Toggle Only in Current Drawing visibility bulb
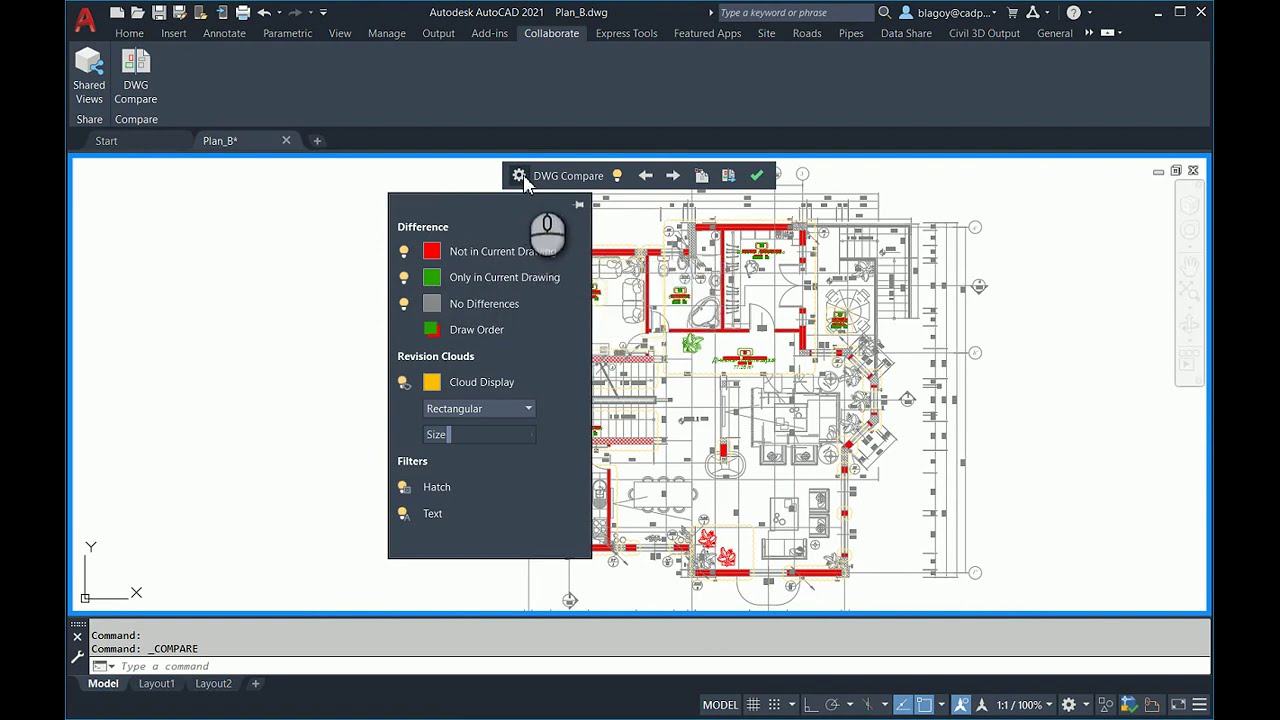Viewport: 1280px width, 720px height. click(404, 278)
